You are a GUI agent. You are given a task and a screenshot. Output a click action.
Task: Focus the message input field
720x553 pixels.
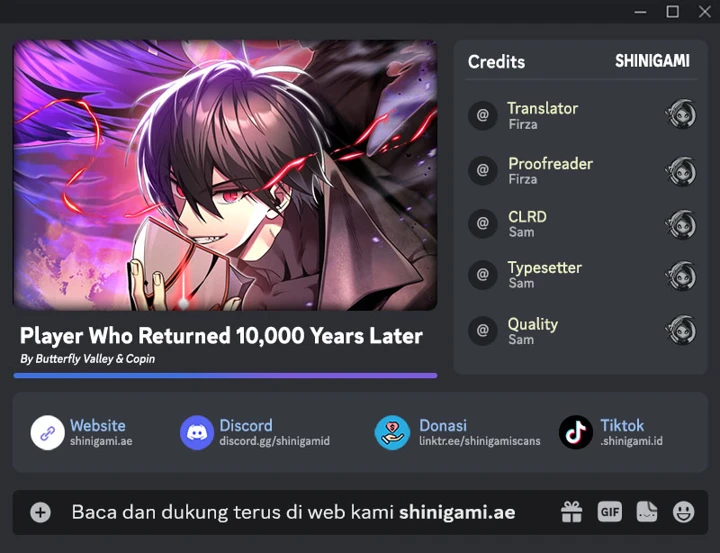pos(303,512)
